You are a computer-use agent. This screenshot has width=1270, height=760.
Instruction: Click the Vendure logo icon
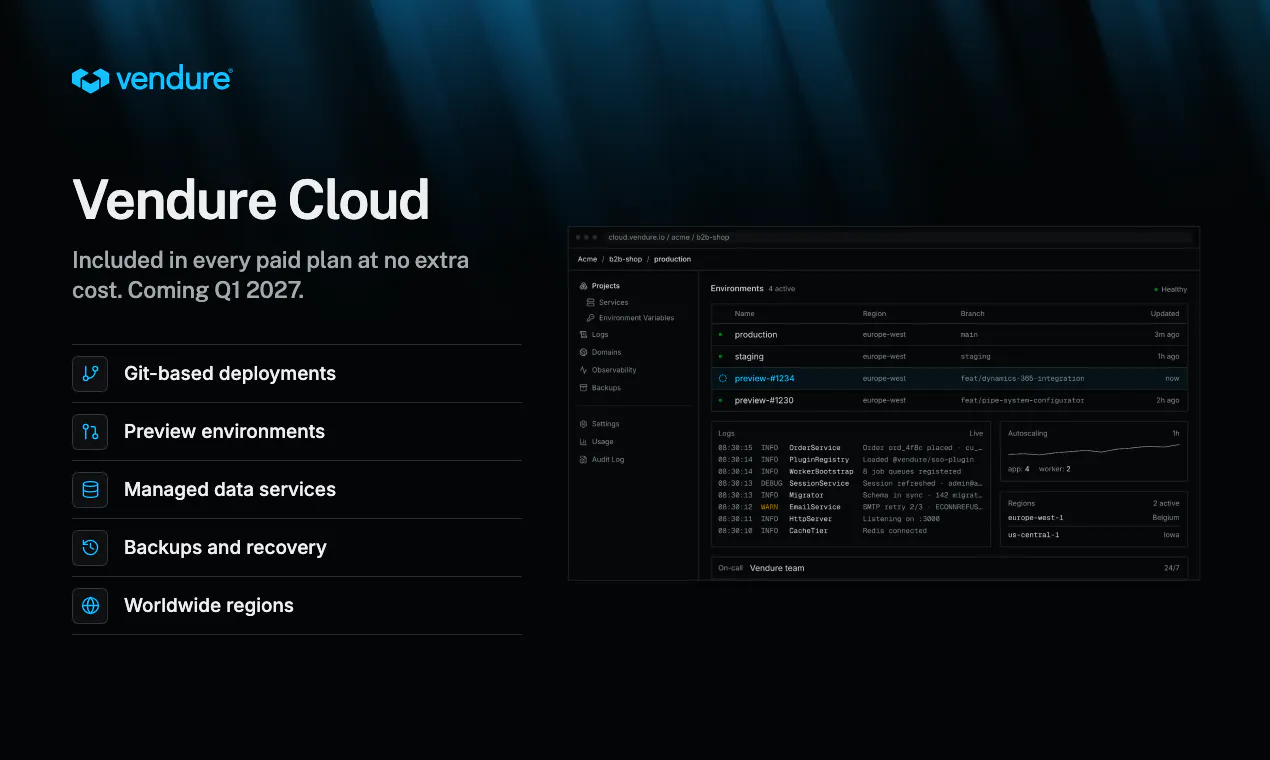pos(90,80)
